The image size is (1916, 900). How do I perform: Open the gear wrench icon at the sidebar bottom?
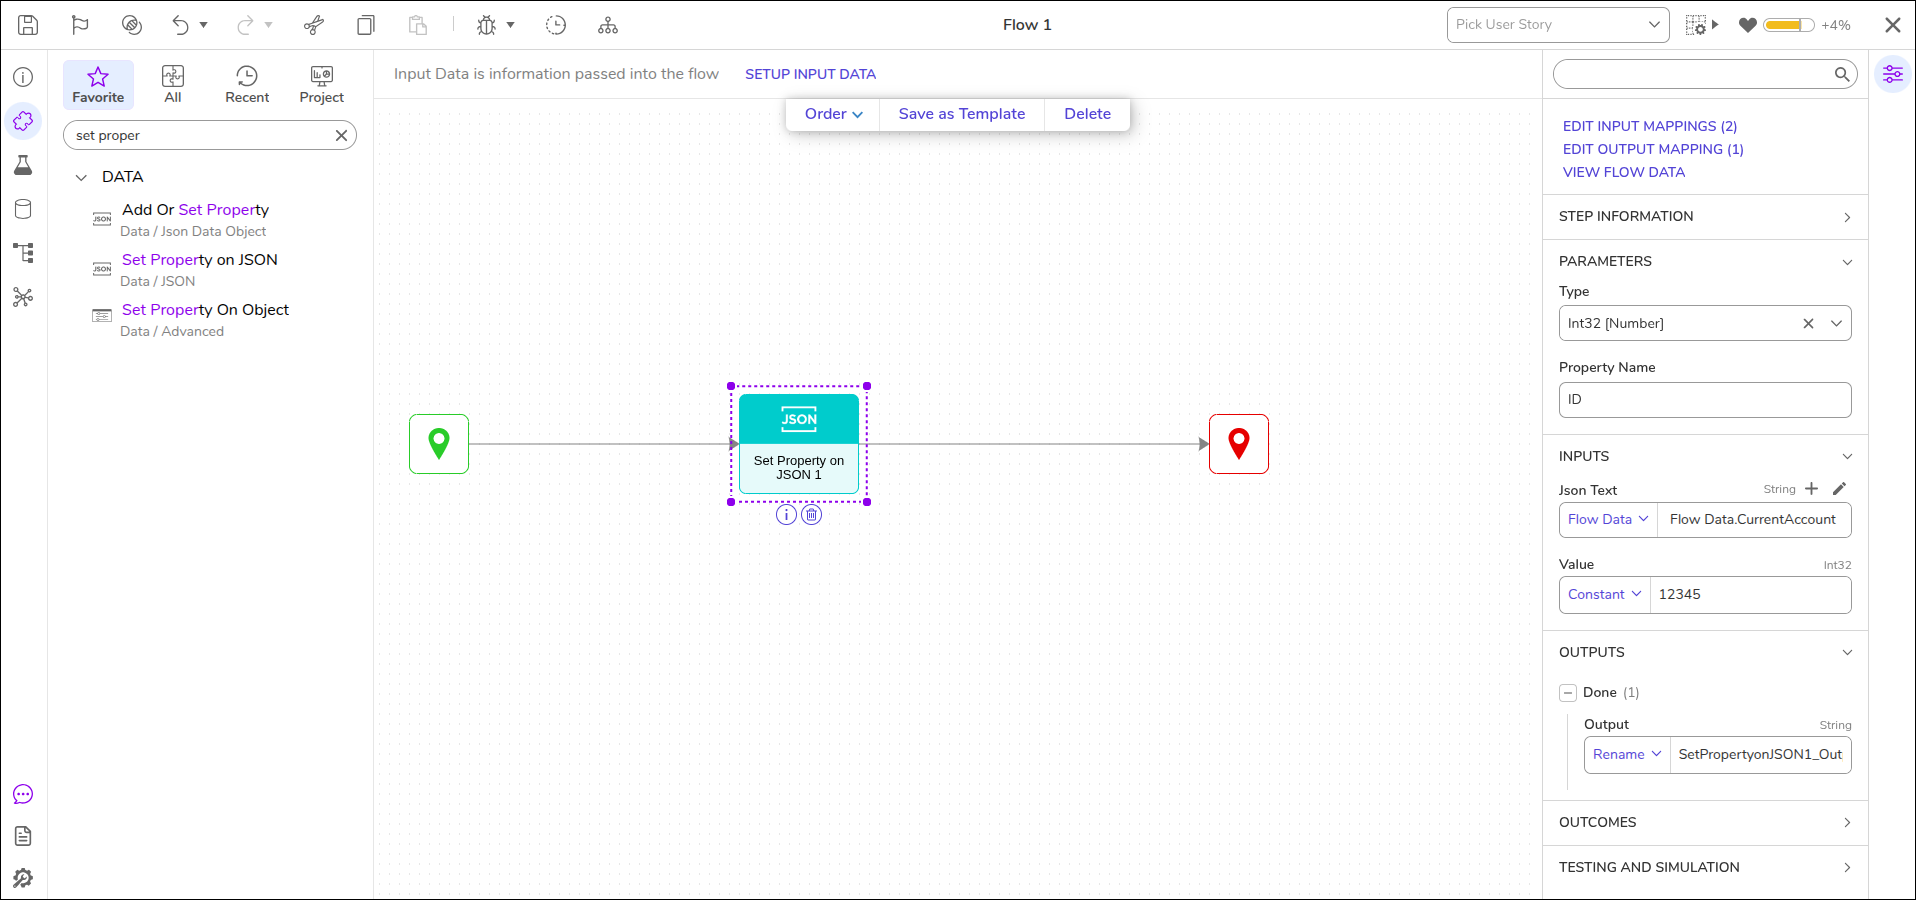pyautogui.click(x=23, y=878)
